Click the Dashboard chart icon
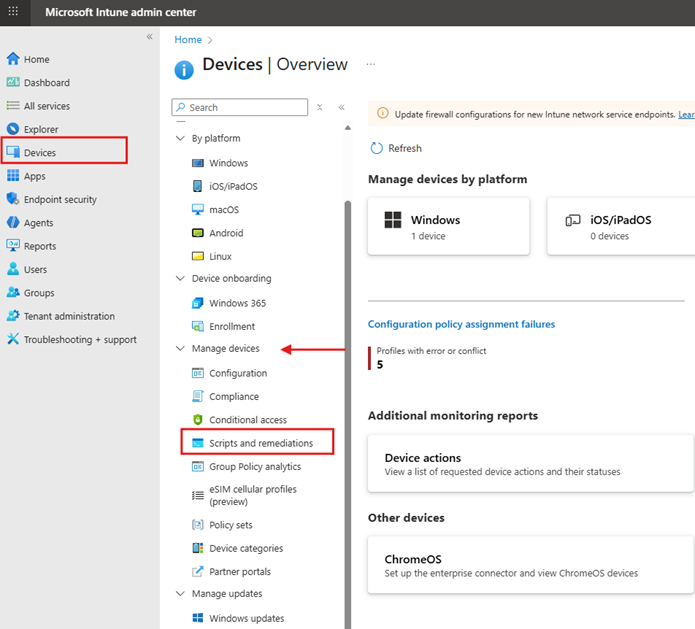The image size is (695, 629). point(13,82)
